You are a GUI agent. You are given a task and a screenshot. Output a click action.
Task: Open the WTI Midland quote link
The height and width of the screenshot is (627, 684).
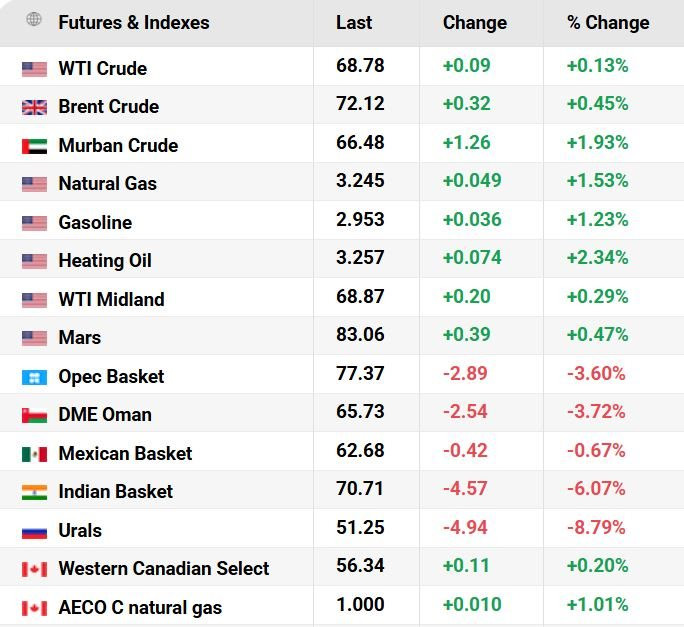(x=112, y=299)
